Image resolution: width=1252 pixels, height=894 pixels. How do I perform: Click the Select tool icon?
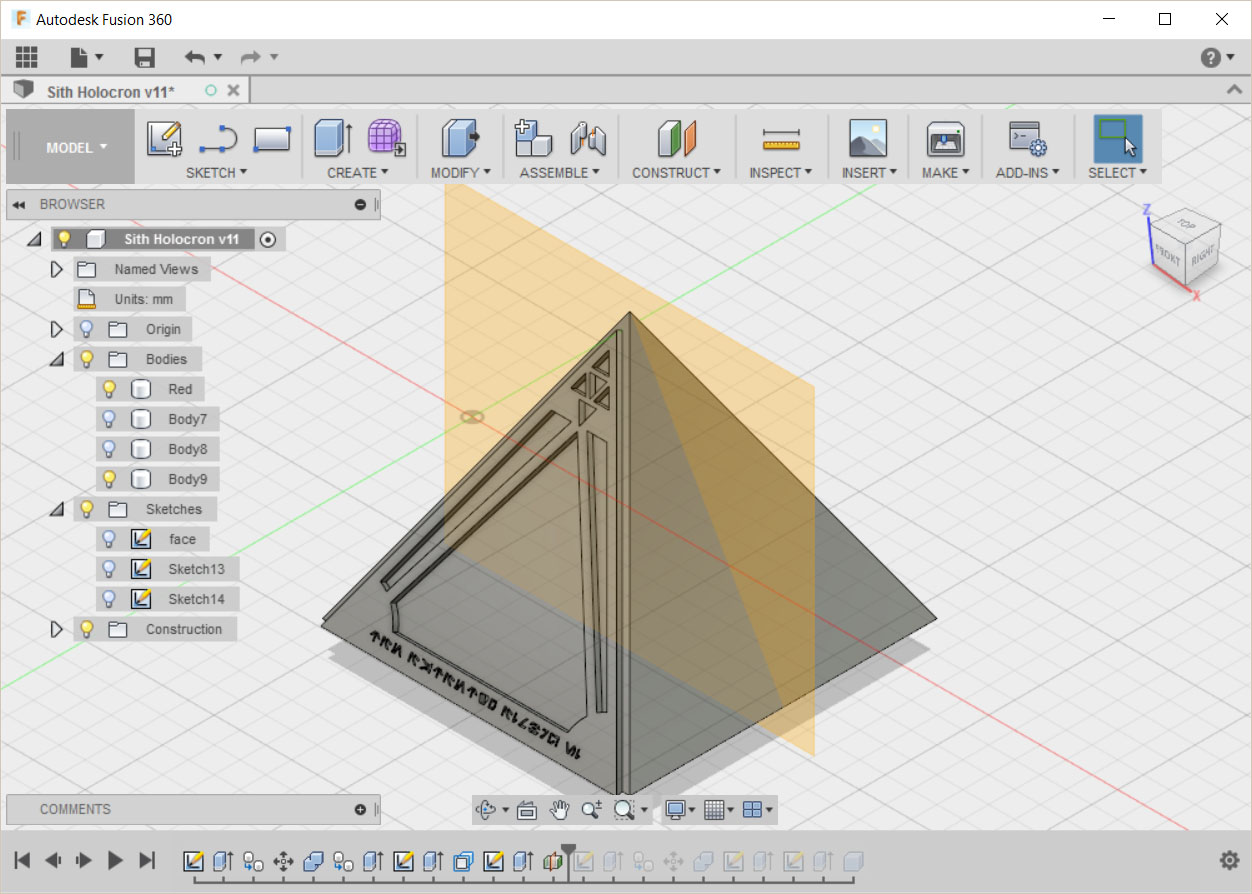click(x=1117, y=138)
